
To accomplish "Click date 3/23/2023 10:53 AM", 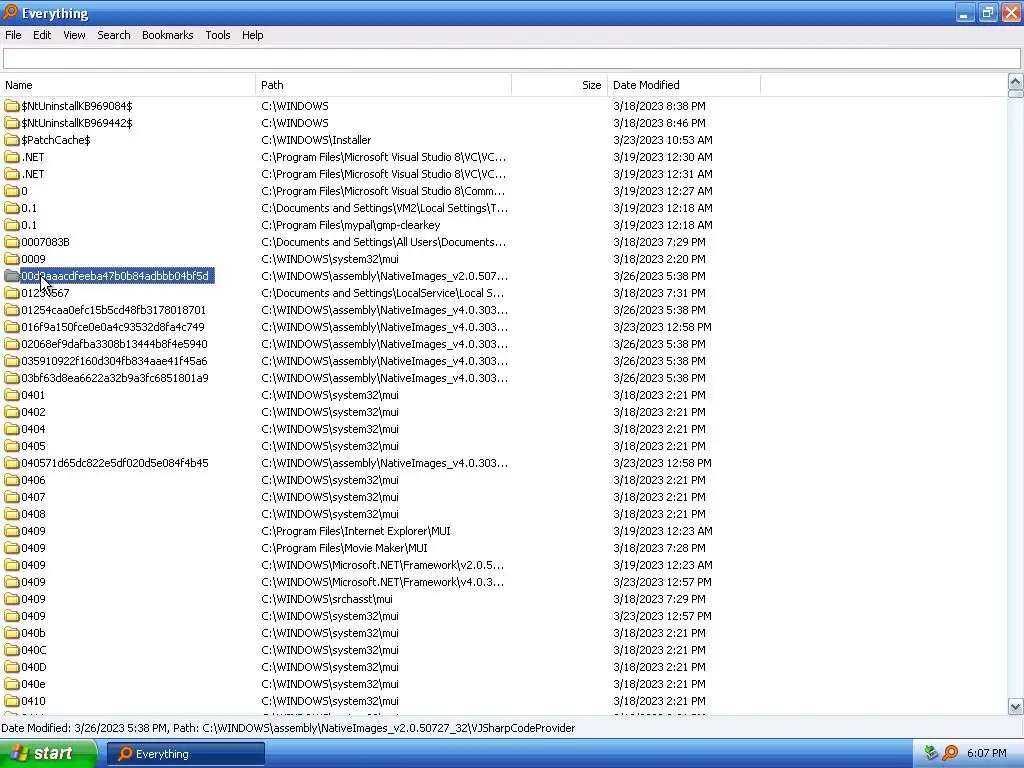I will tap(663, 140).
